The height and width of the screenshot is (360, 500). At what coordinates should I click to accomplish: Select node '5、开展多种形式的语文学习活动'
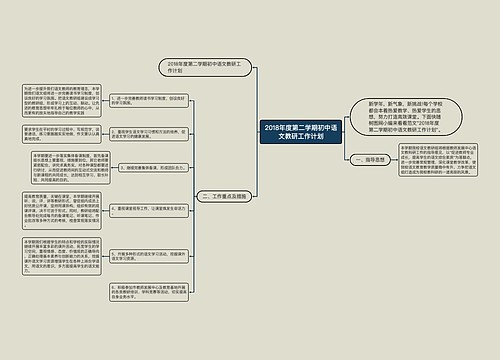(x=149, y=256)
